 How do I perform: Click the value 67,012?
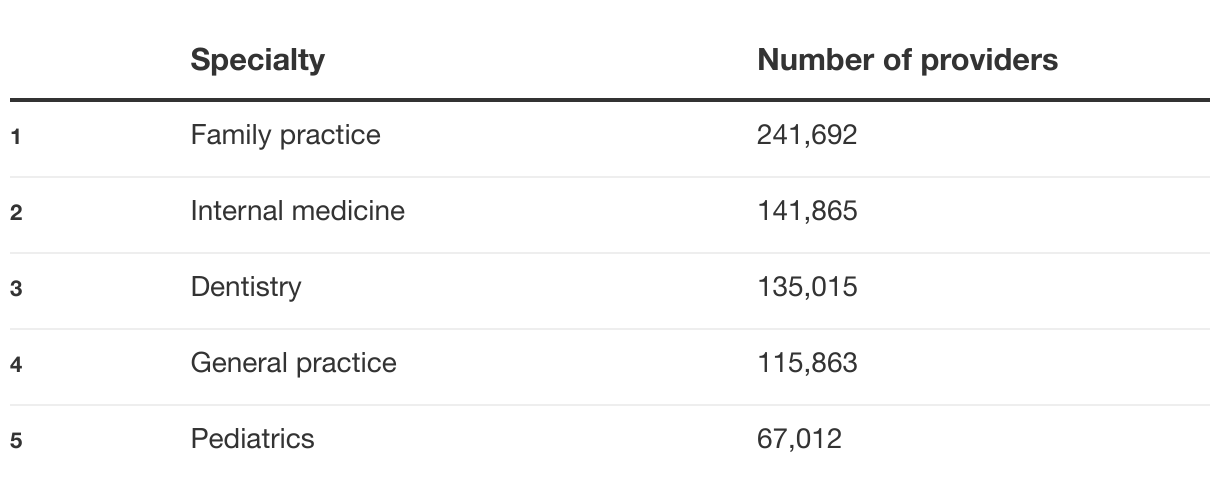(799, 439)
